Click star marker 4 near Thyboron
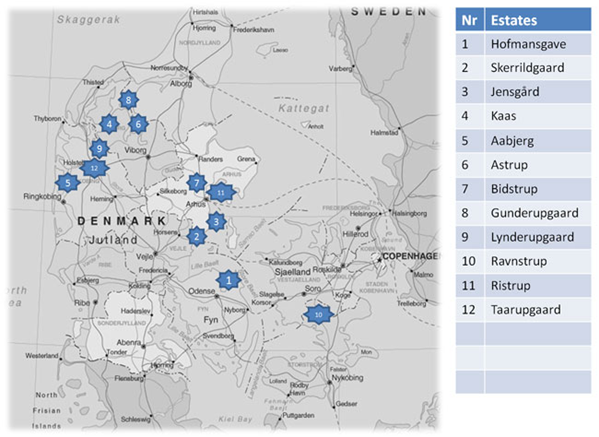Image resolution: width=599 pixels, height=437 pixels. point(109,124)
